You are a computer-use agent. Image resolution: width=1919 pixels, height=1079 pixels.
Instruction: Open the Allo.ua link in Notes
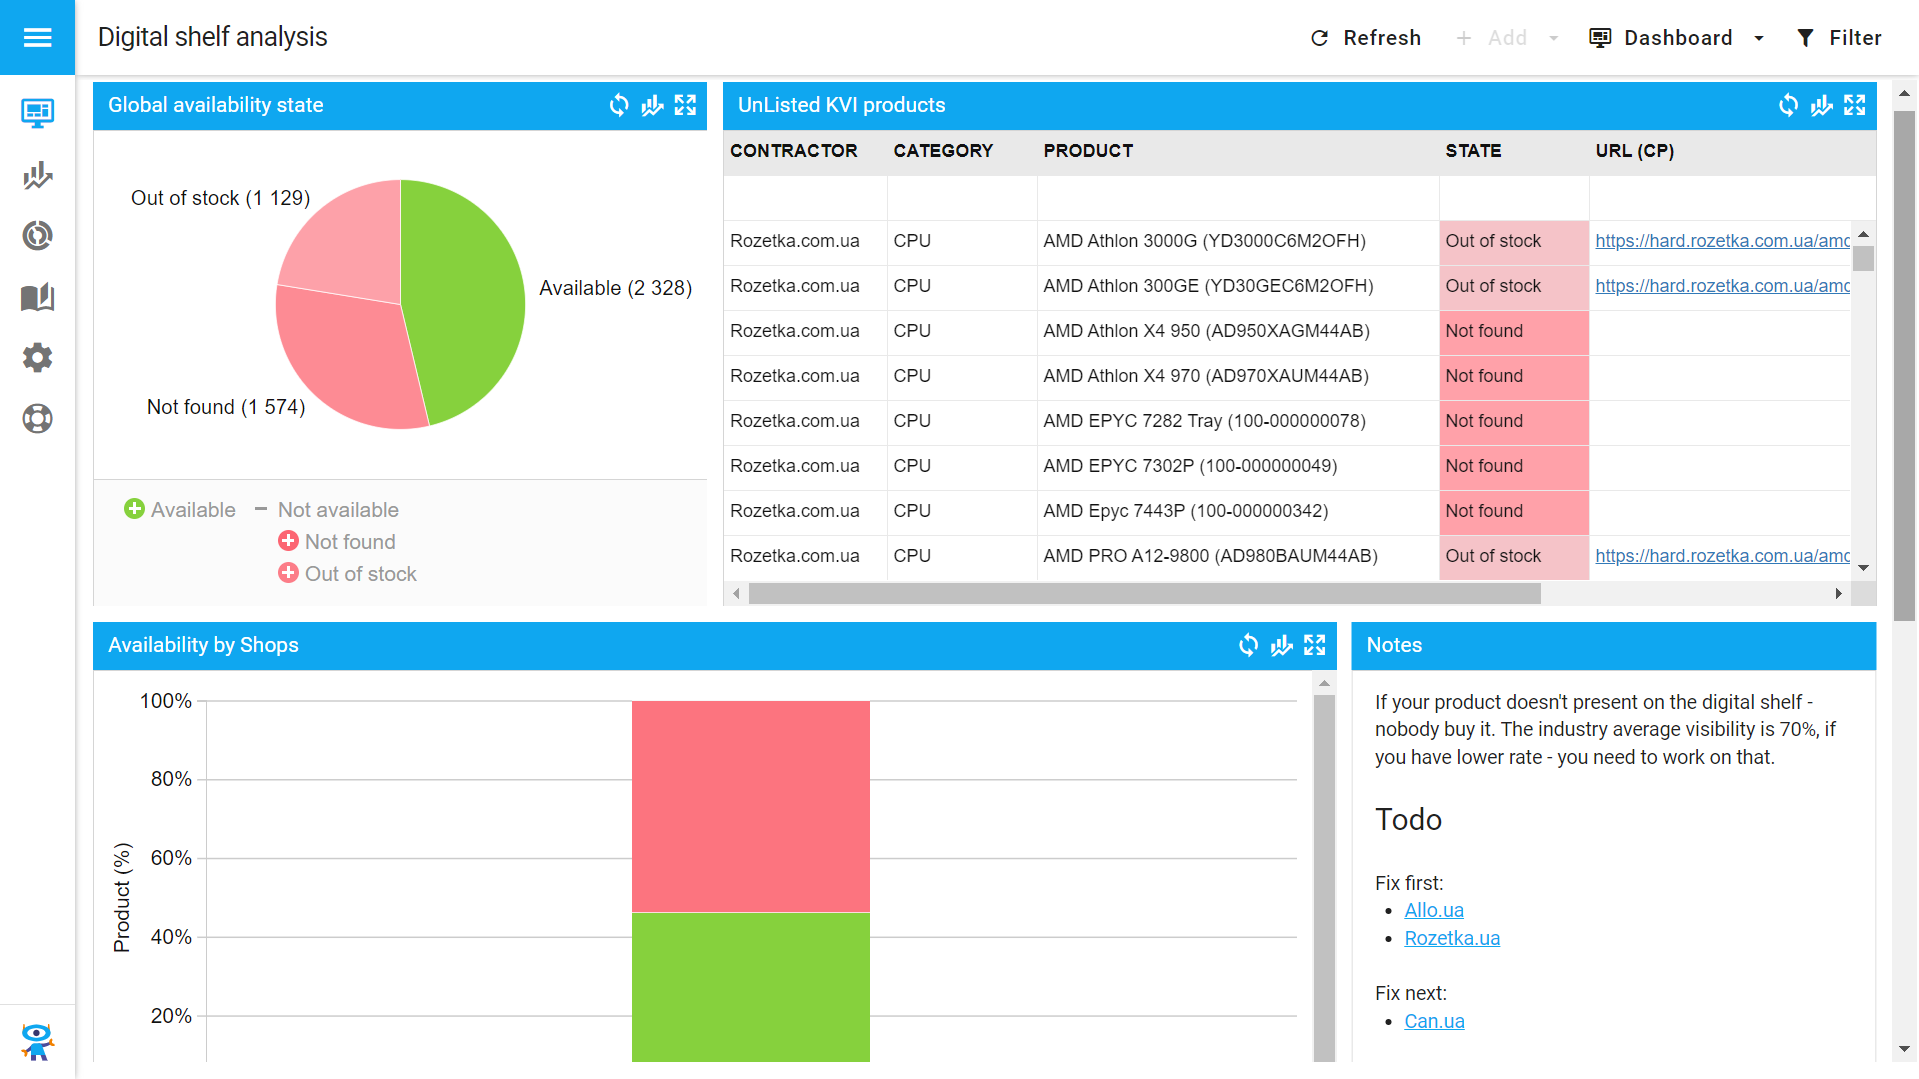(1433, 910)
